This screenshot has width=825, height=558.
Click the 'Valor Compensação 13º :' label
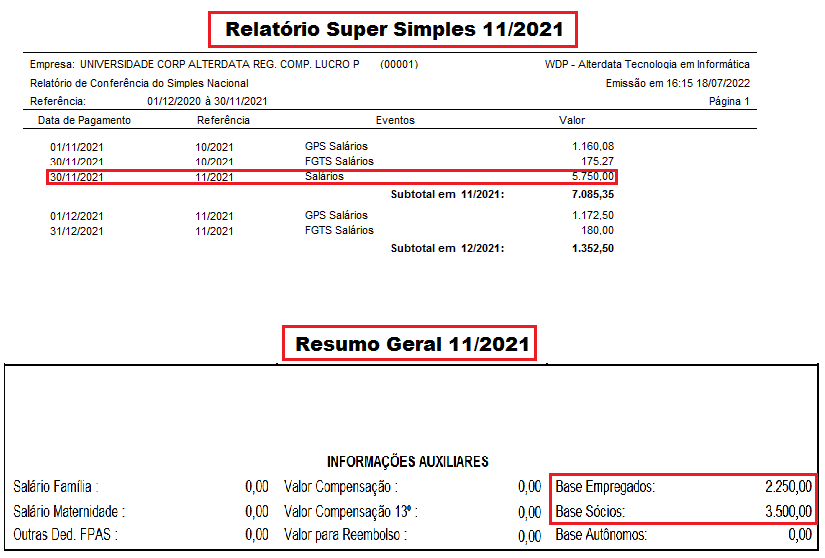(x=351, y=511)
